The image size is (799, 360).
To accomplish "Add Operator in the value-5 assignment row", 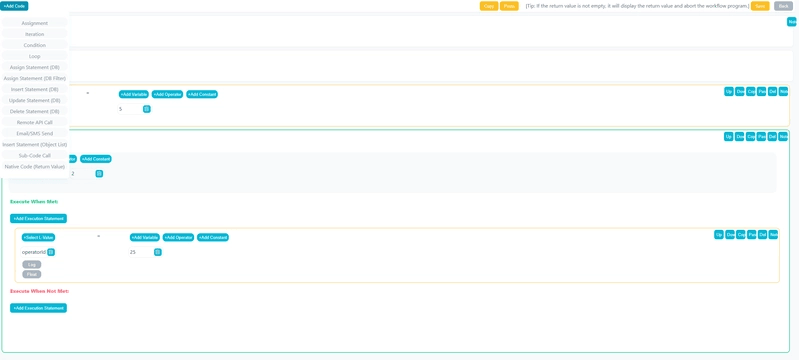I will (167, 94).
